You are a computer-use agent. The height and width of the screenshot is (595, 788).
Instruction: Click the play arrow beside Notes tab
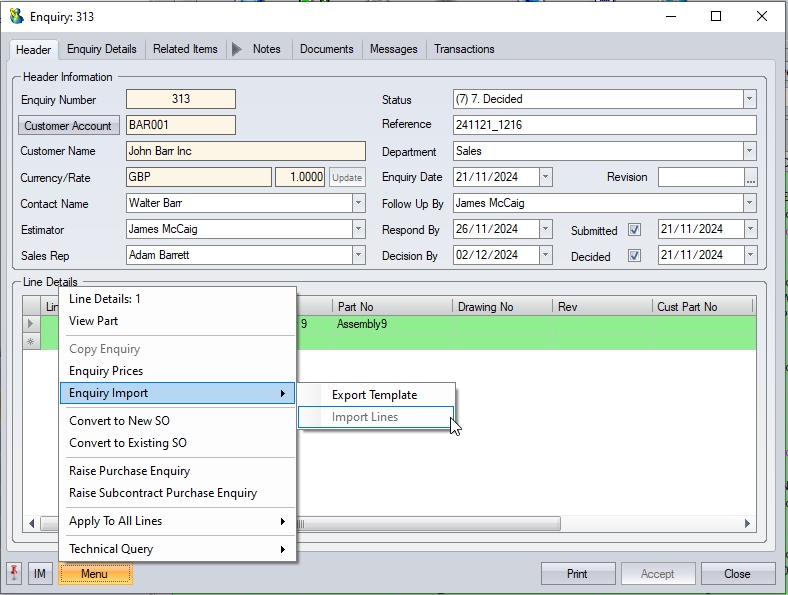pos(237,49)
